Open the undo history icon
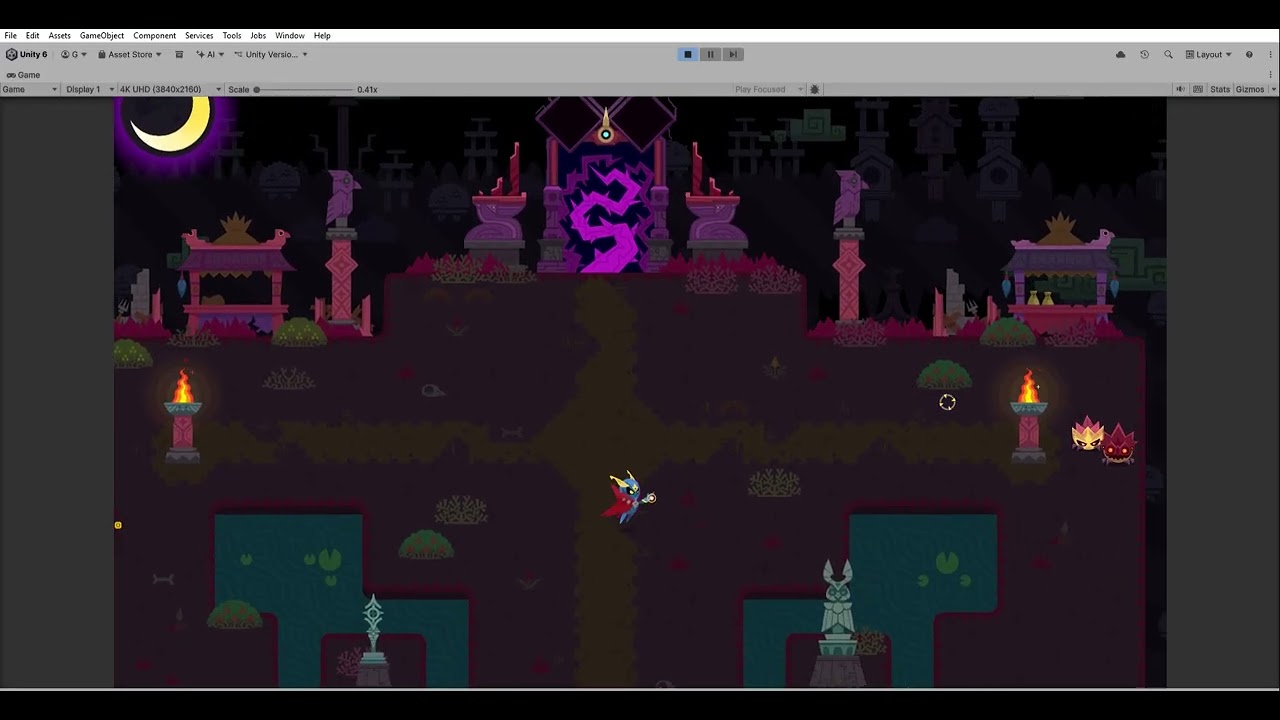Screen dimensions: 1280x720 (x=1144, y=55)
